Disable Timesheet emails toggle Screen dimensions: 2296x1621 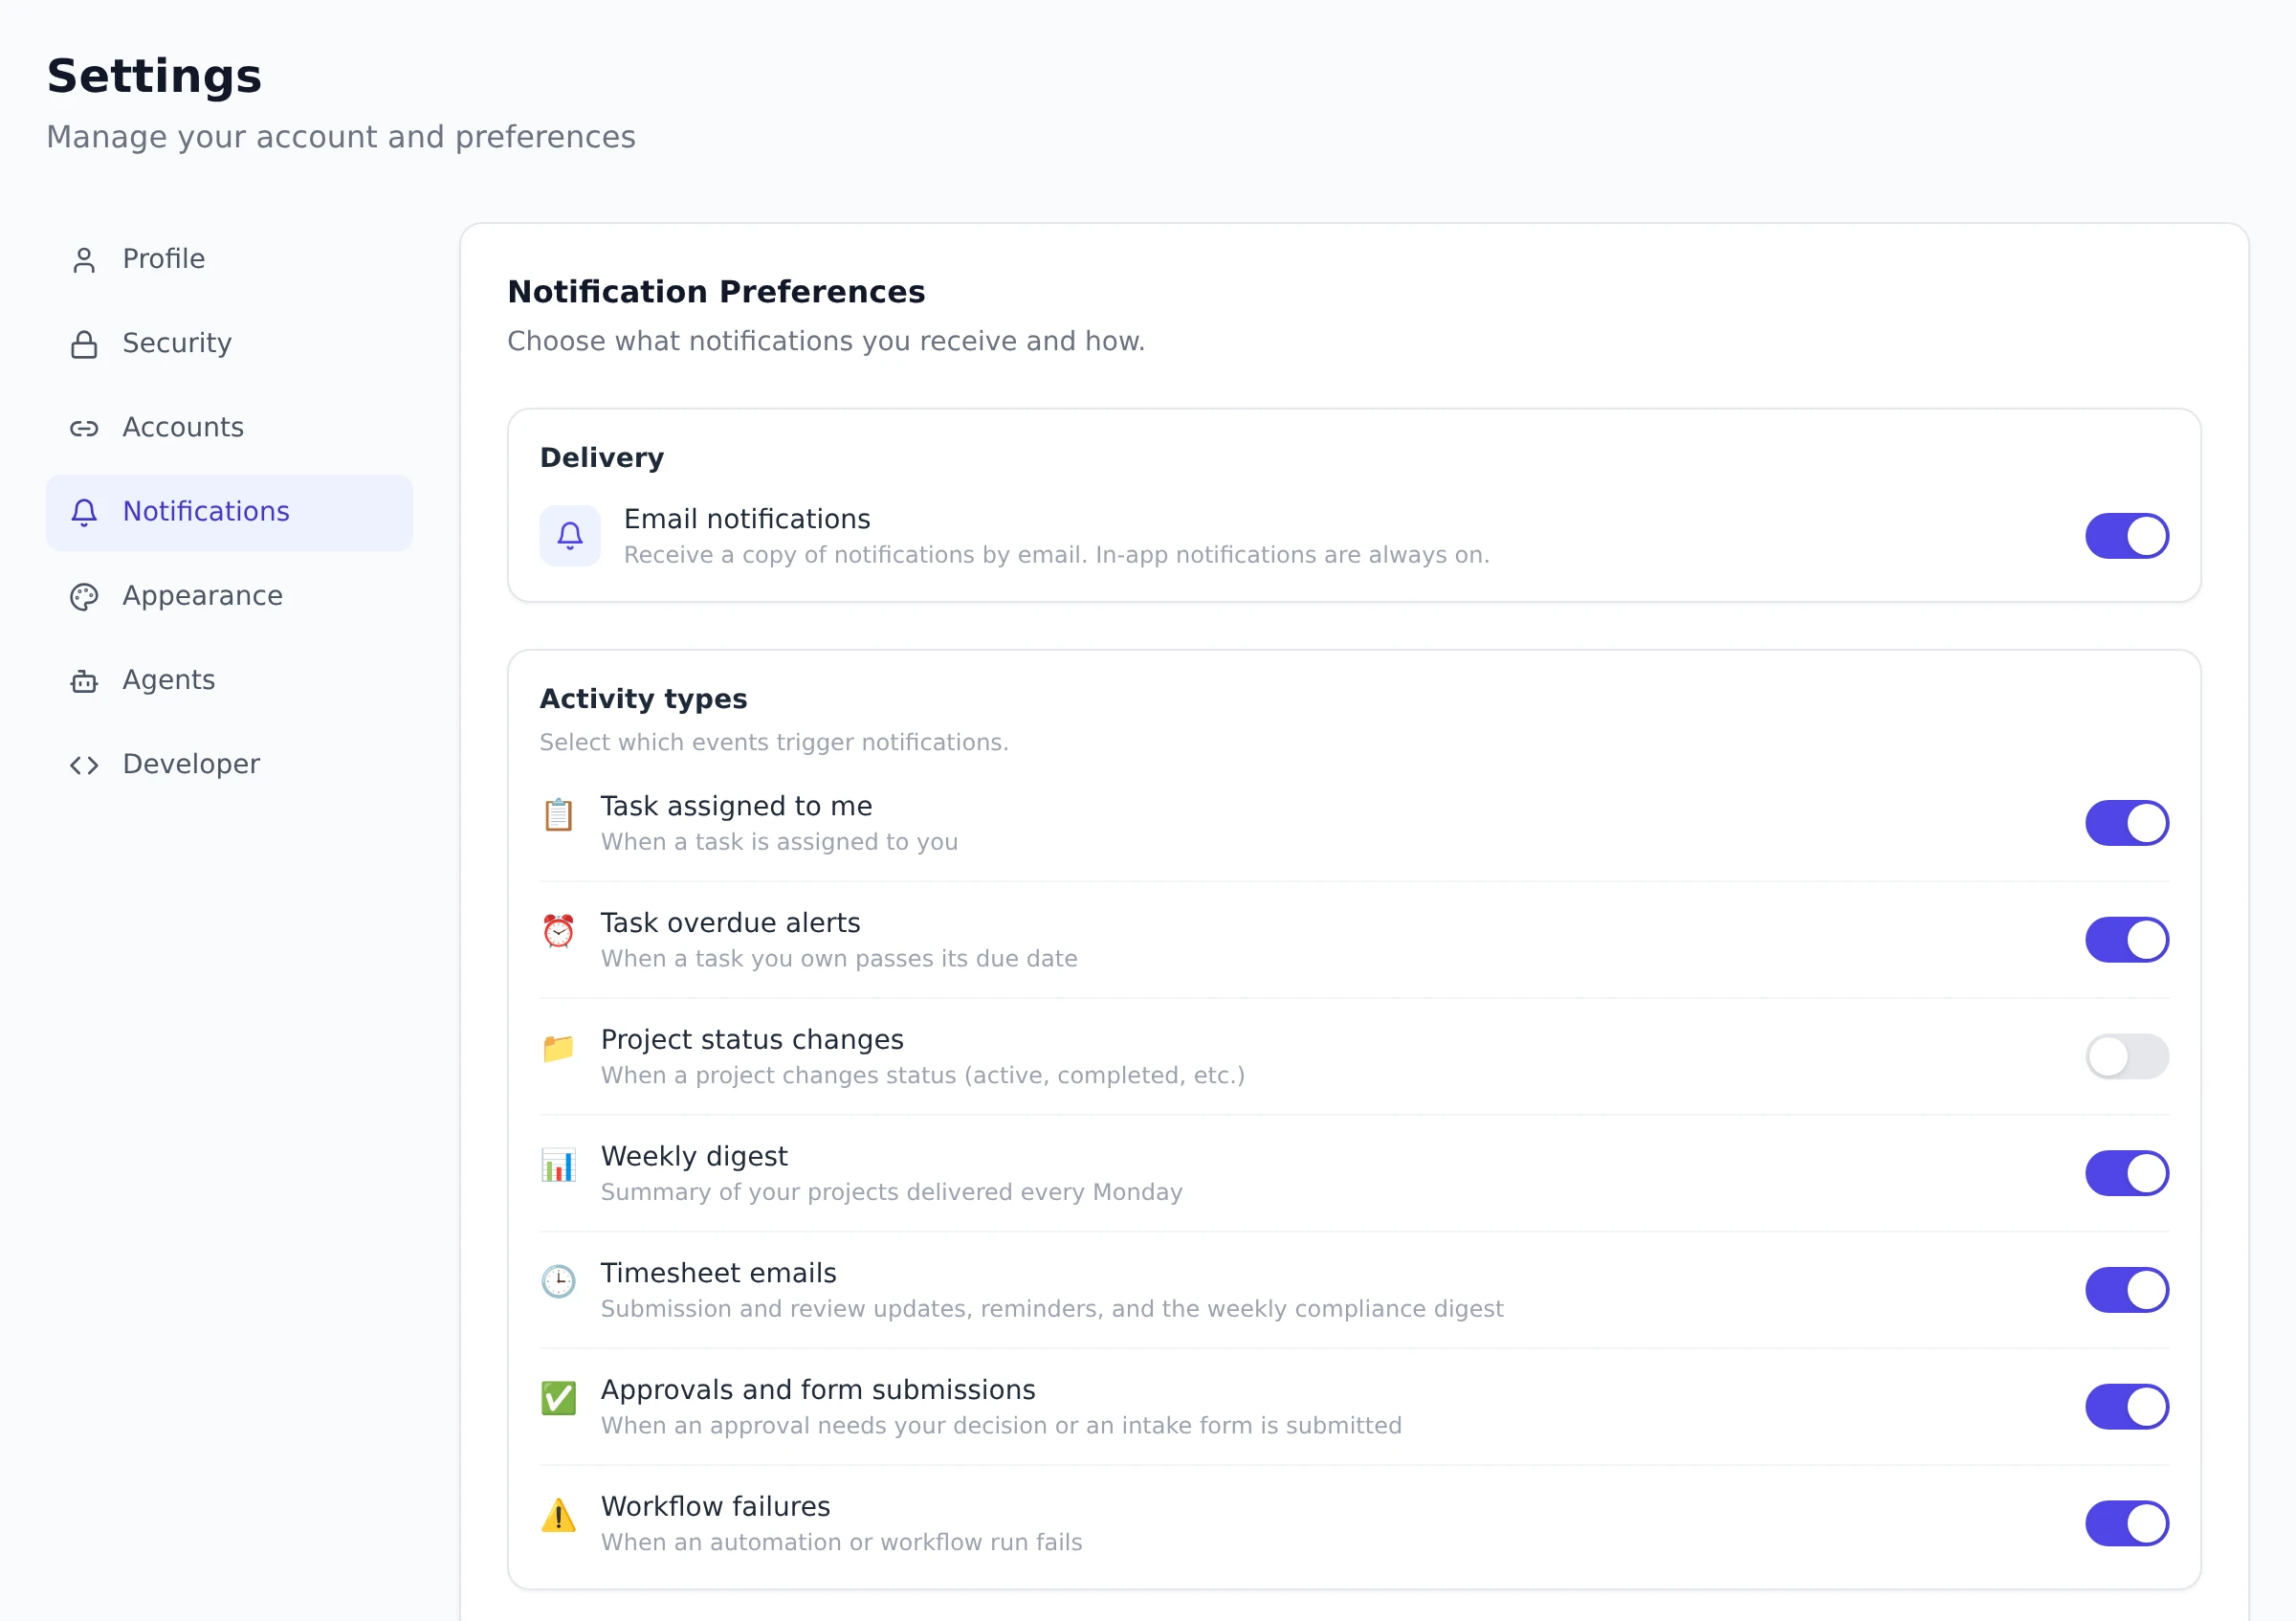coord(2126,1290)
